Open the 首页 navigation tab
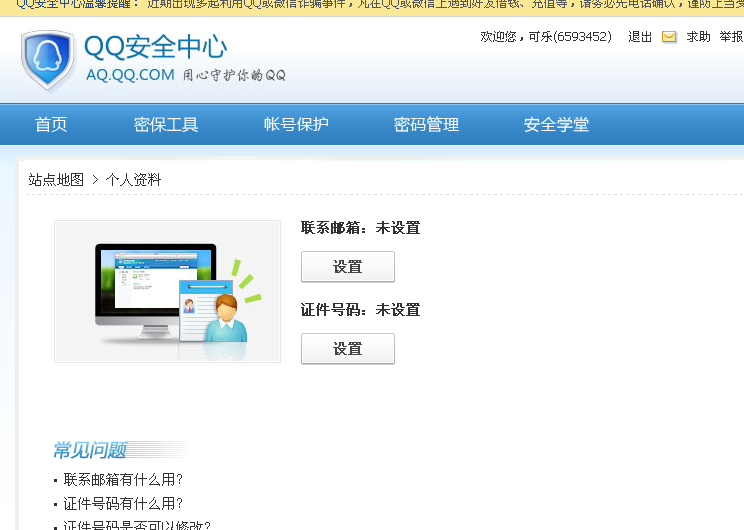Screen dimensions: 744x530 coord(51,124)
